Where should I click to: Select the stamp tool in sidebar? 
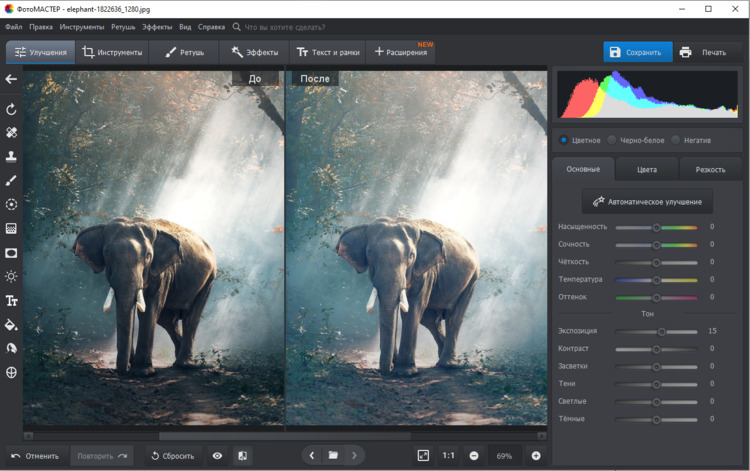click(x=12, y=156)
